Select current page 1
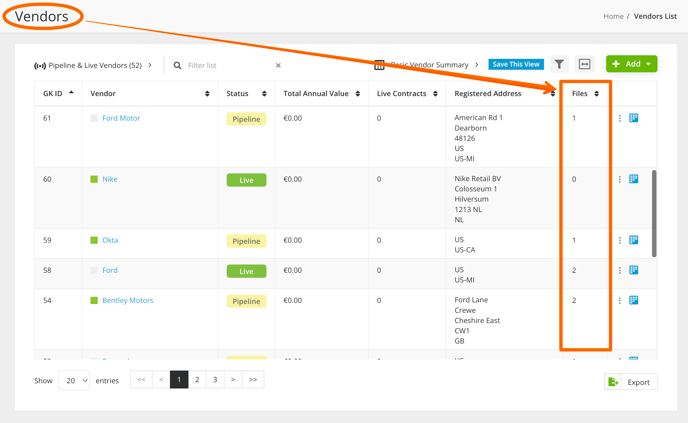The image size is (688, 423). point(179,380)
